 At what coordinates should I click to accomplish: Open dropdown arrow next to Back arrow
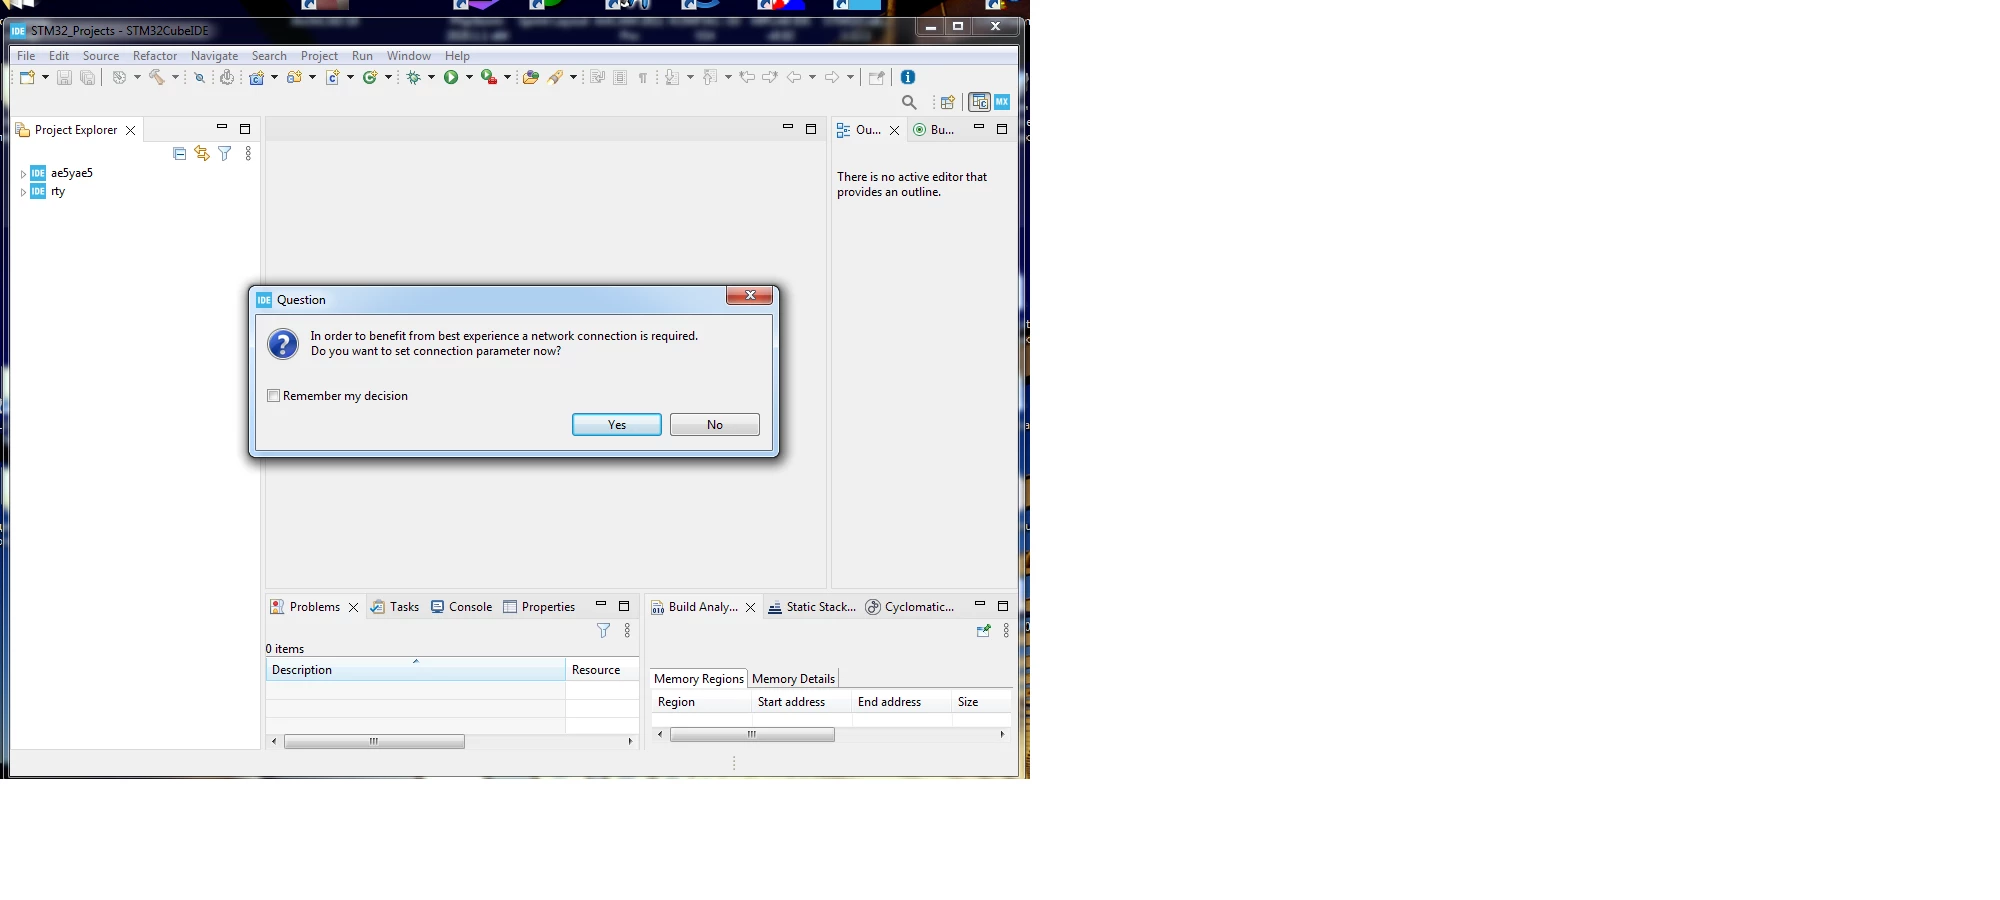(x=812, y=77)
